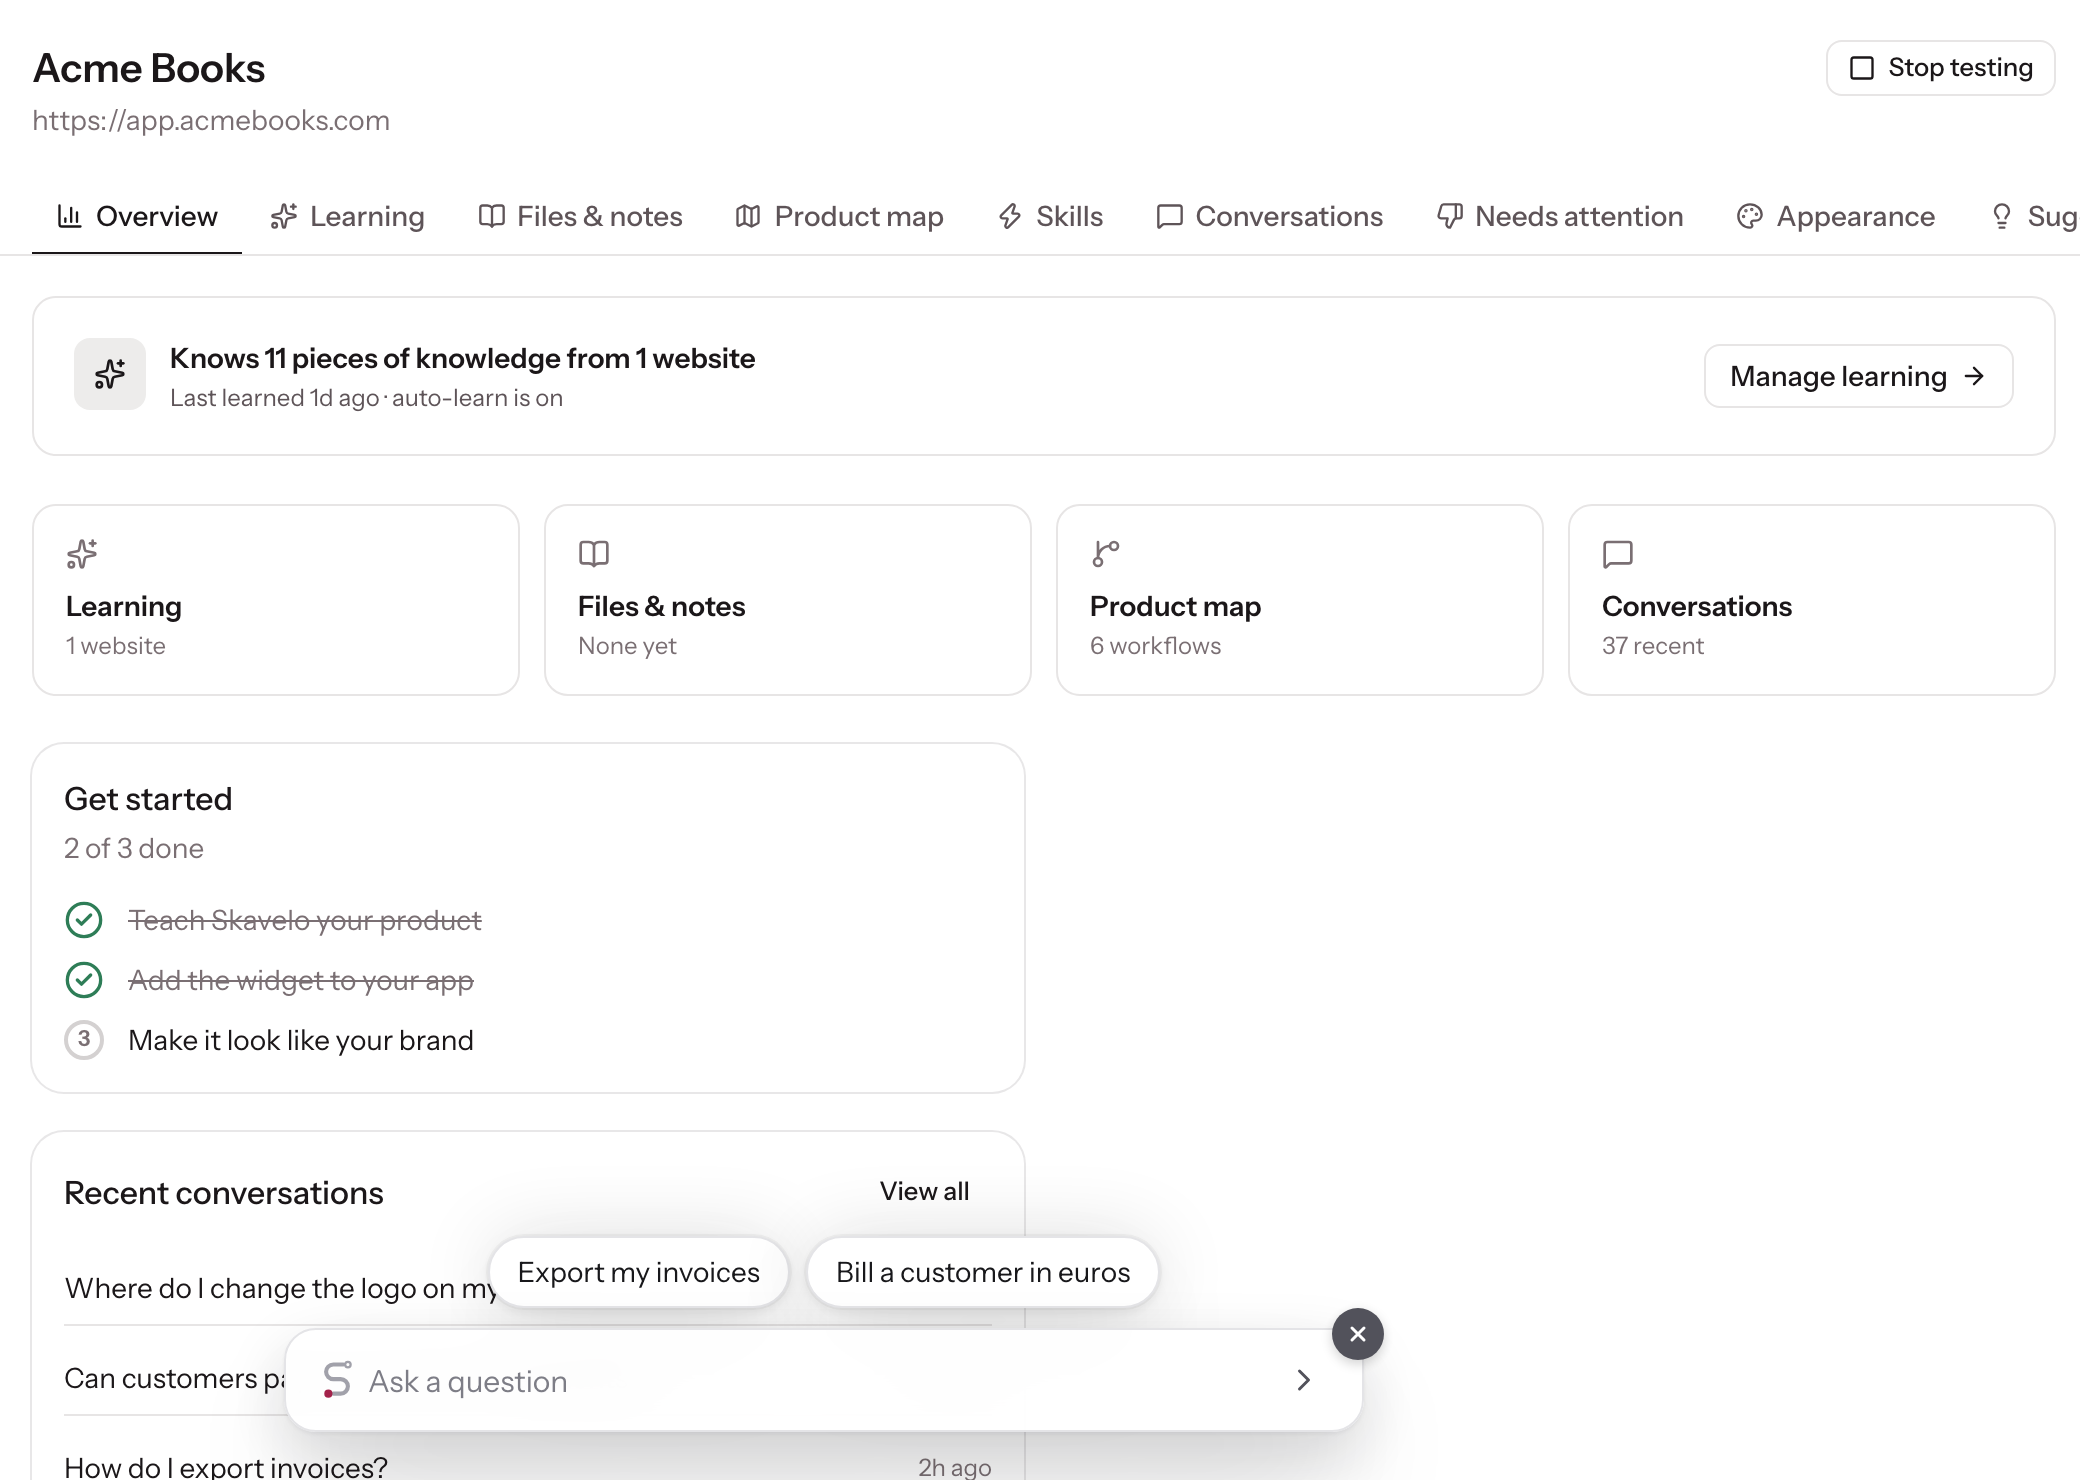Click the green check for Teach Skavelo your product
The width and height of the screenshot is (2080, 1480).
click(84, 920)
